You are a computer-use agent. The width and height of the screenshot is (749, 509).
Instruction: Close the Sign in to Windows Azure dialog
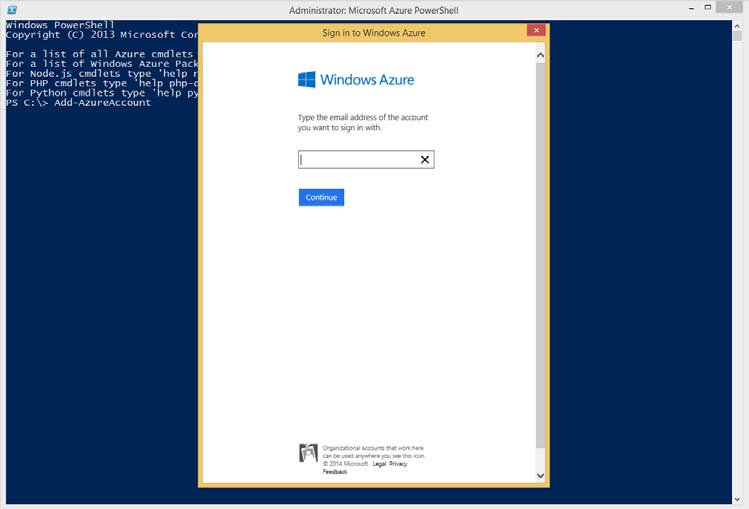tap(535, 31)
